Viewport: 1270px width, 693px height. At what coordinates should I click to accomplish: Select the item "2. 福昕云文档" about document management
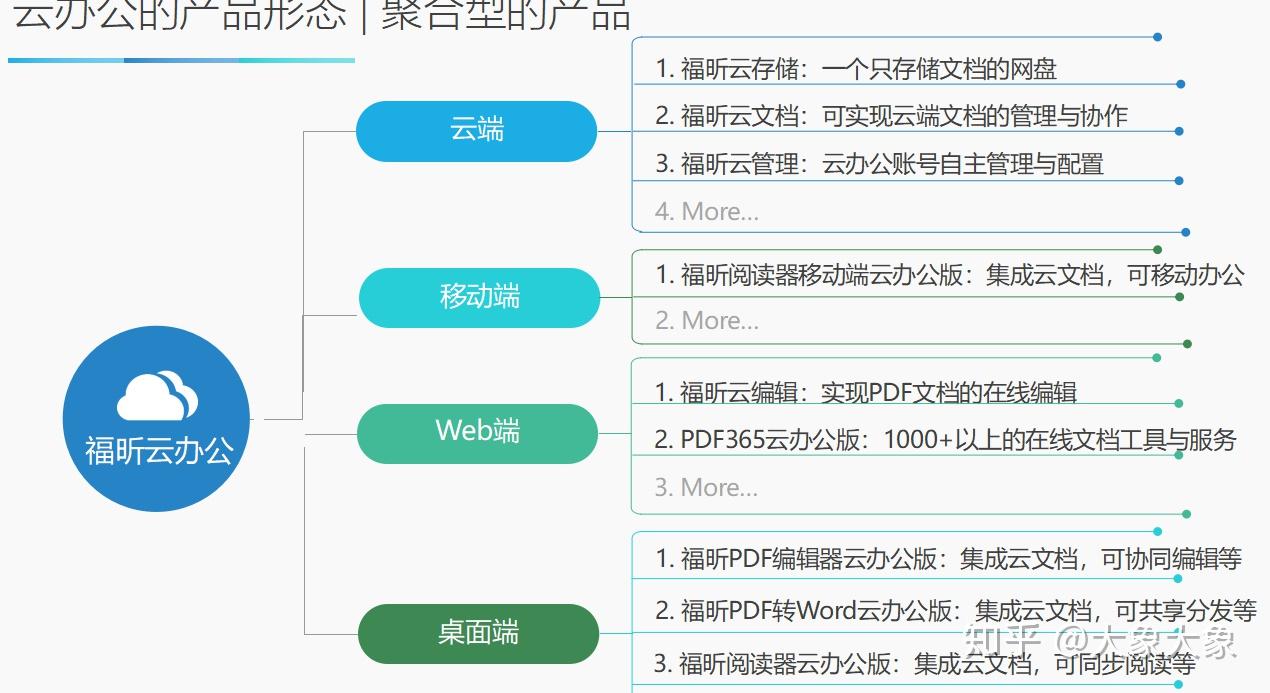892,116
